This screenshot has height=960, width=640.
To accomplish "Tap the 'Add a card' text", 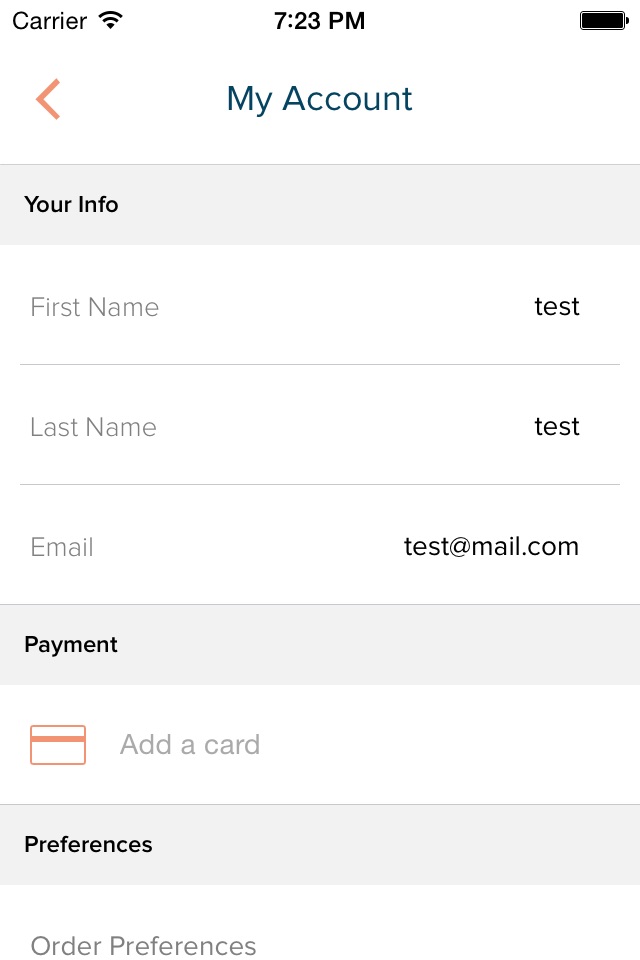I will (x=190, y=744).
